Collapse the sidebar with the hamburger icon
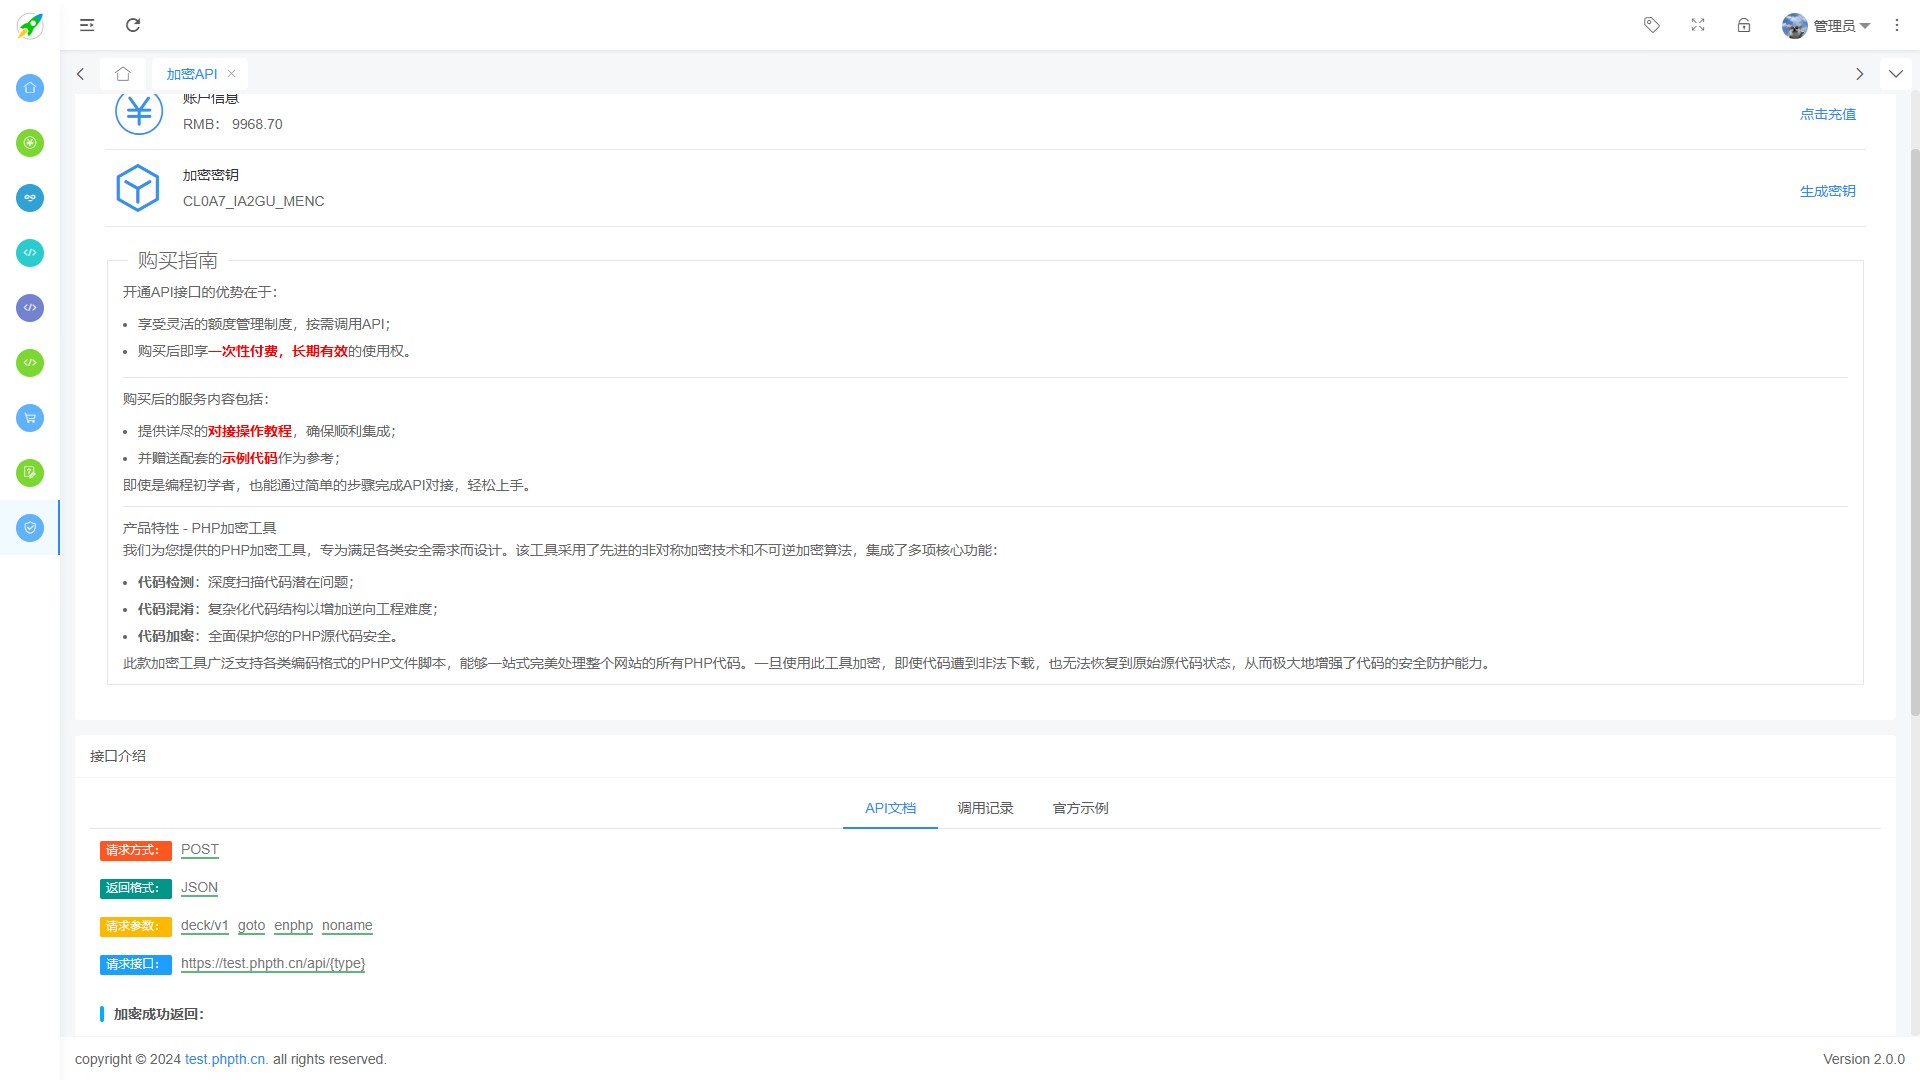Image resolution: width=1920 pixels, height=1080 pixels. coord(87,25)
